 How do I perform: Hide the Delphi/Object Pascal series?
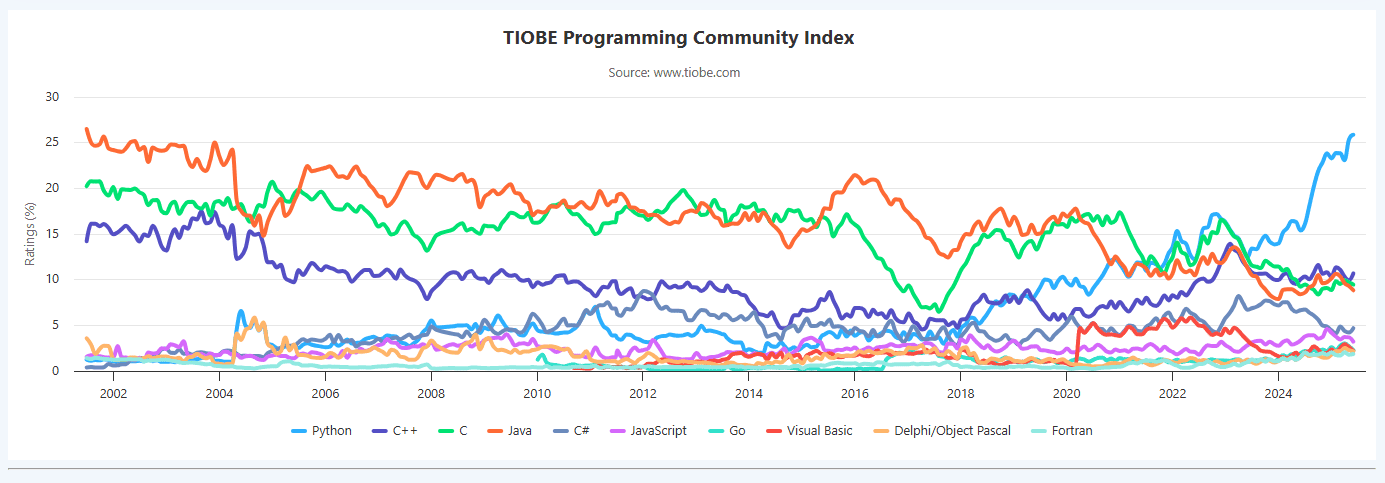(942, 431)
